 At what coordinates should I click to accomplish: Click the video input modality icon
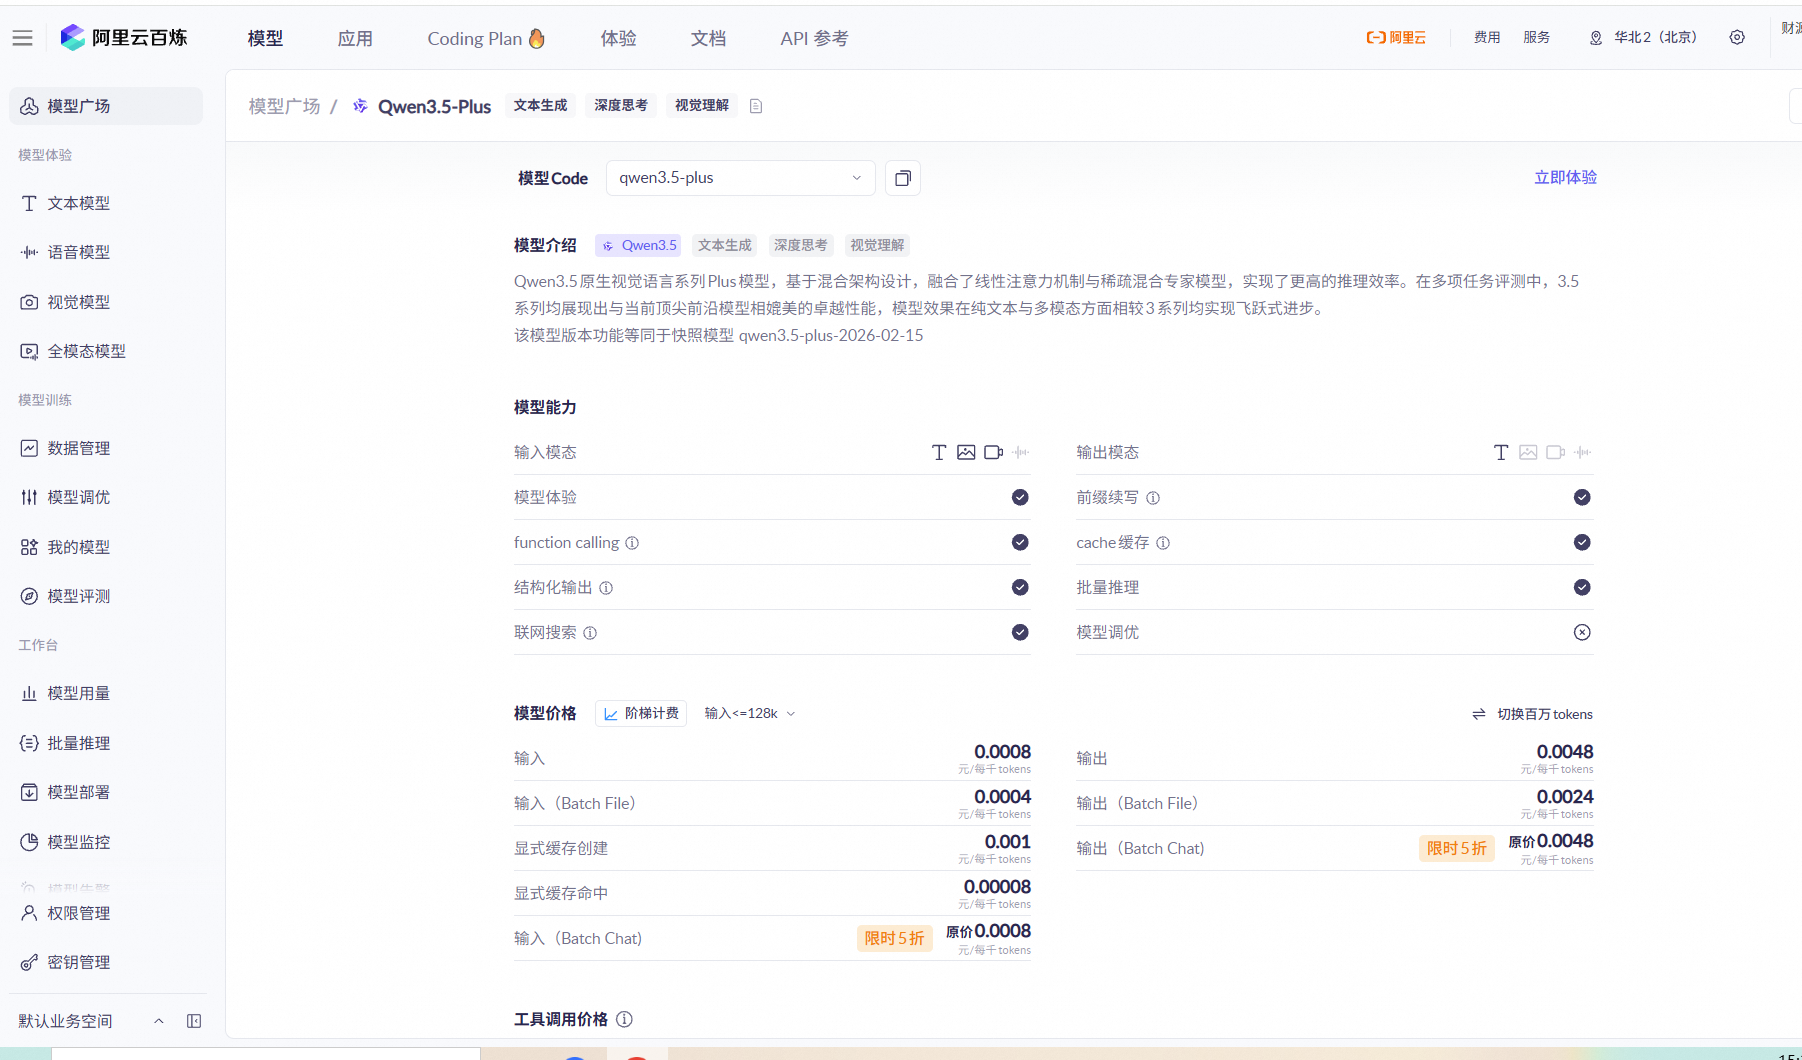pos(993,452)
